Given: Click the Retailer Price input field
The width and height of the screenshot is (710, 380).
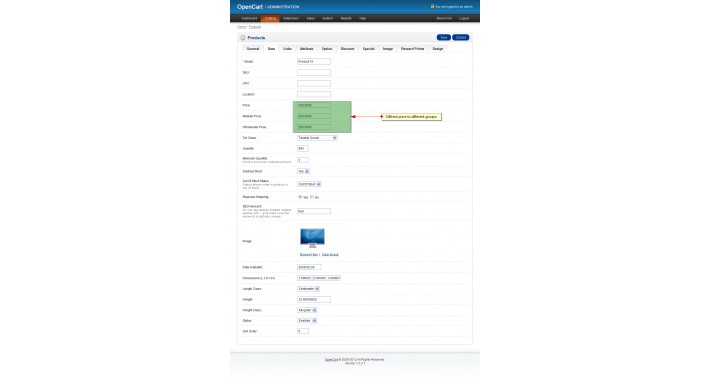Looking at the screenshot, I should (314, 116).
